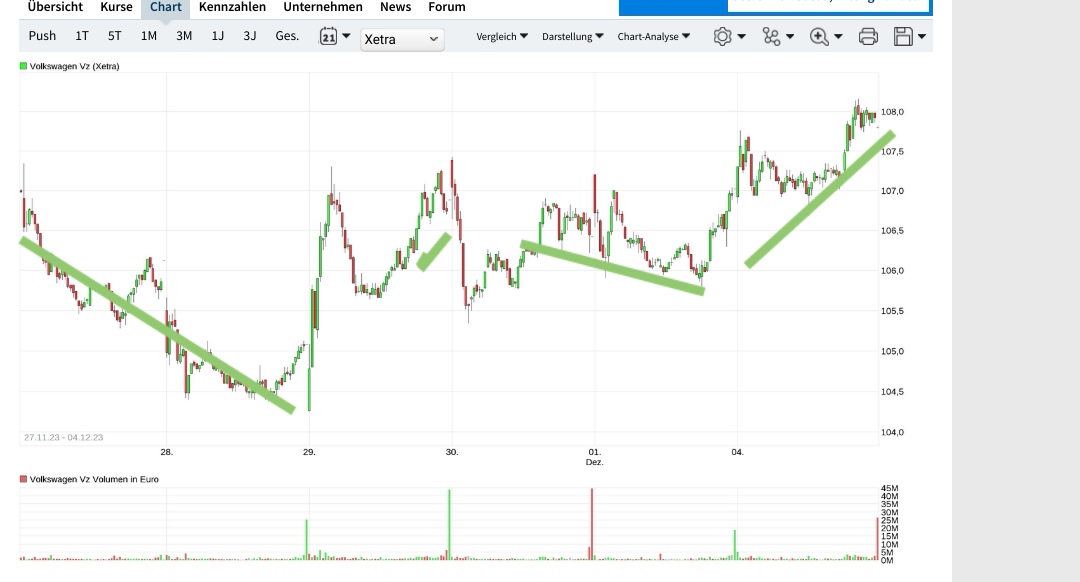Expand dropdown arrow beside zoom magnifier

[x=838, y=37]
